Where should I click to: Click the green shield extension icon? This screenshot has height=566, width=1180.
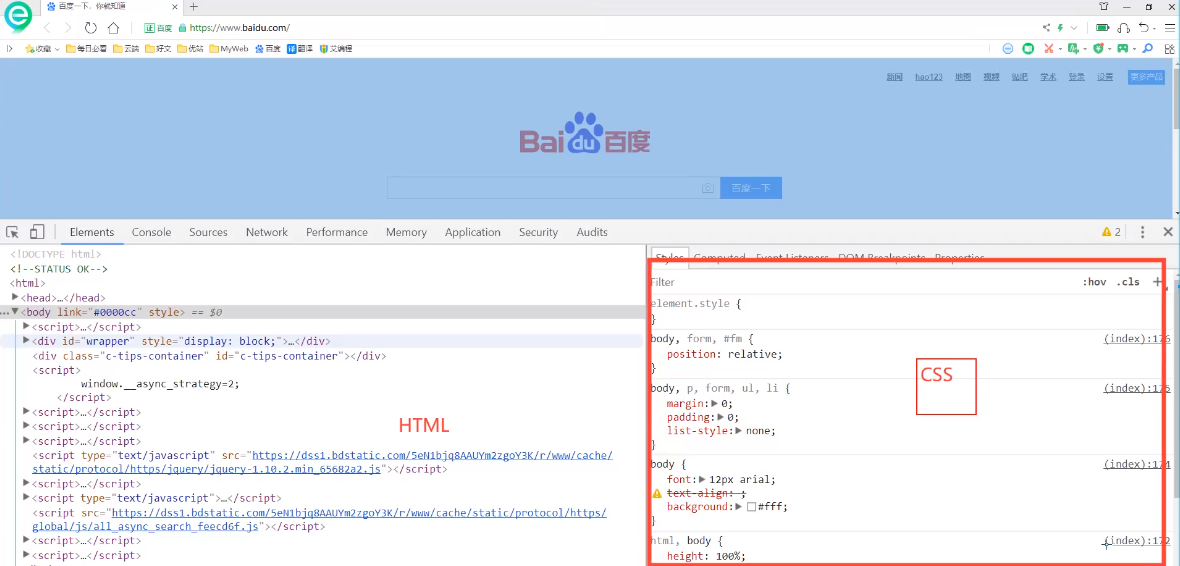point(1098,48)
